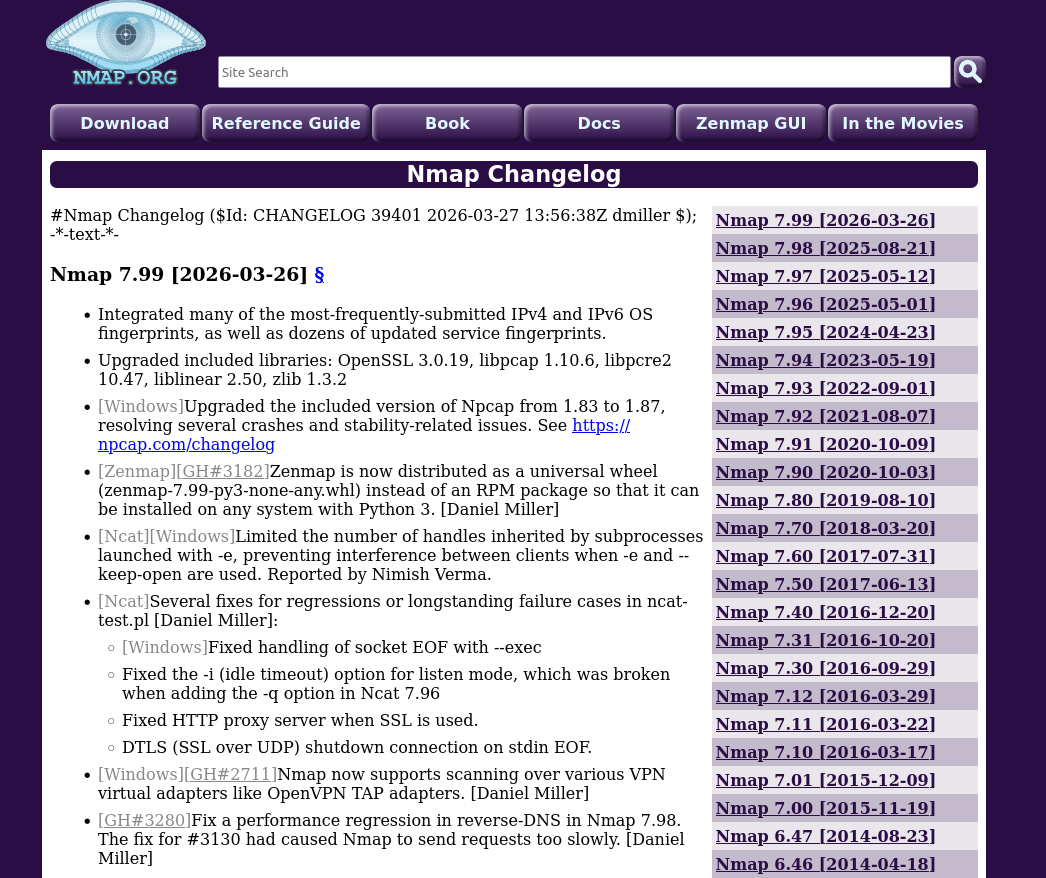Open the Zenmap GUI page

coord(750,123)
